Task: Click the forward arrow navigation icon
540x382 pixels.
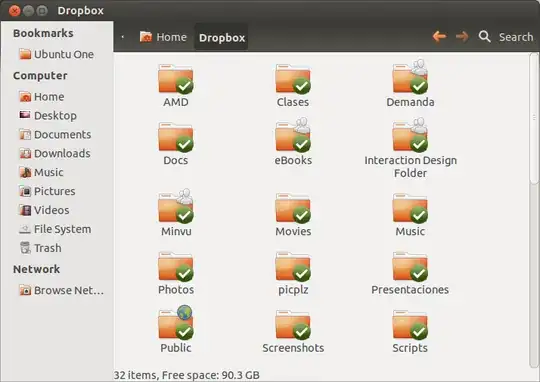Action: tap(462, 36)
